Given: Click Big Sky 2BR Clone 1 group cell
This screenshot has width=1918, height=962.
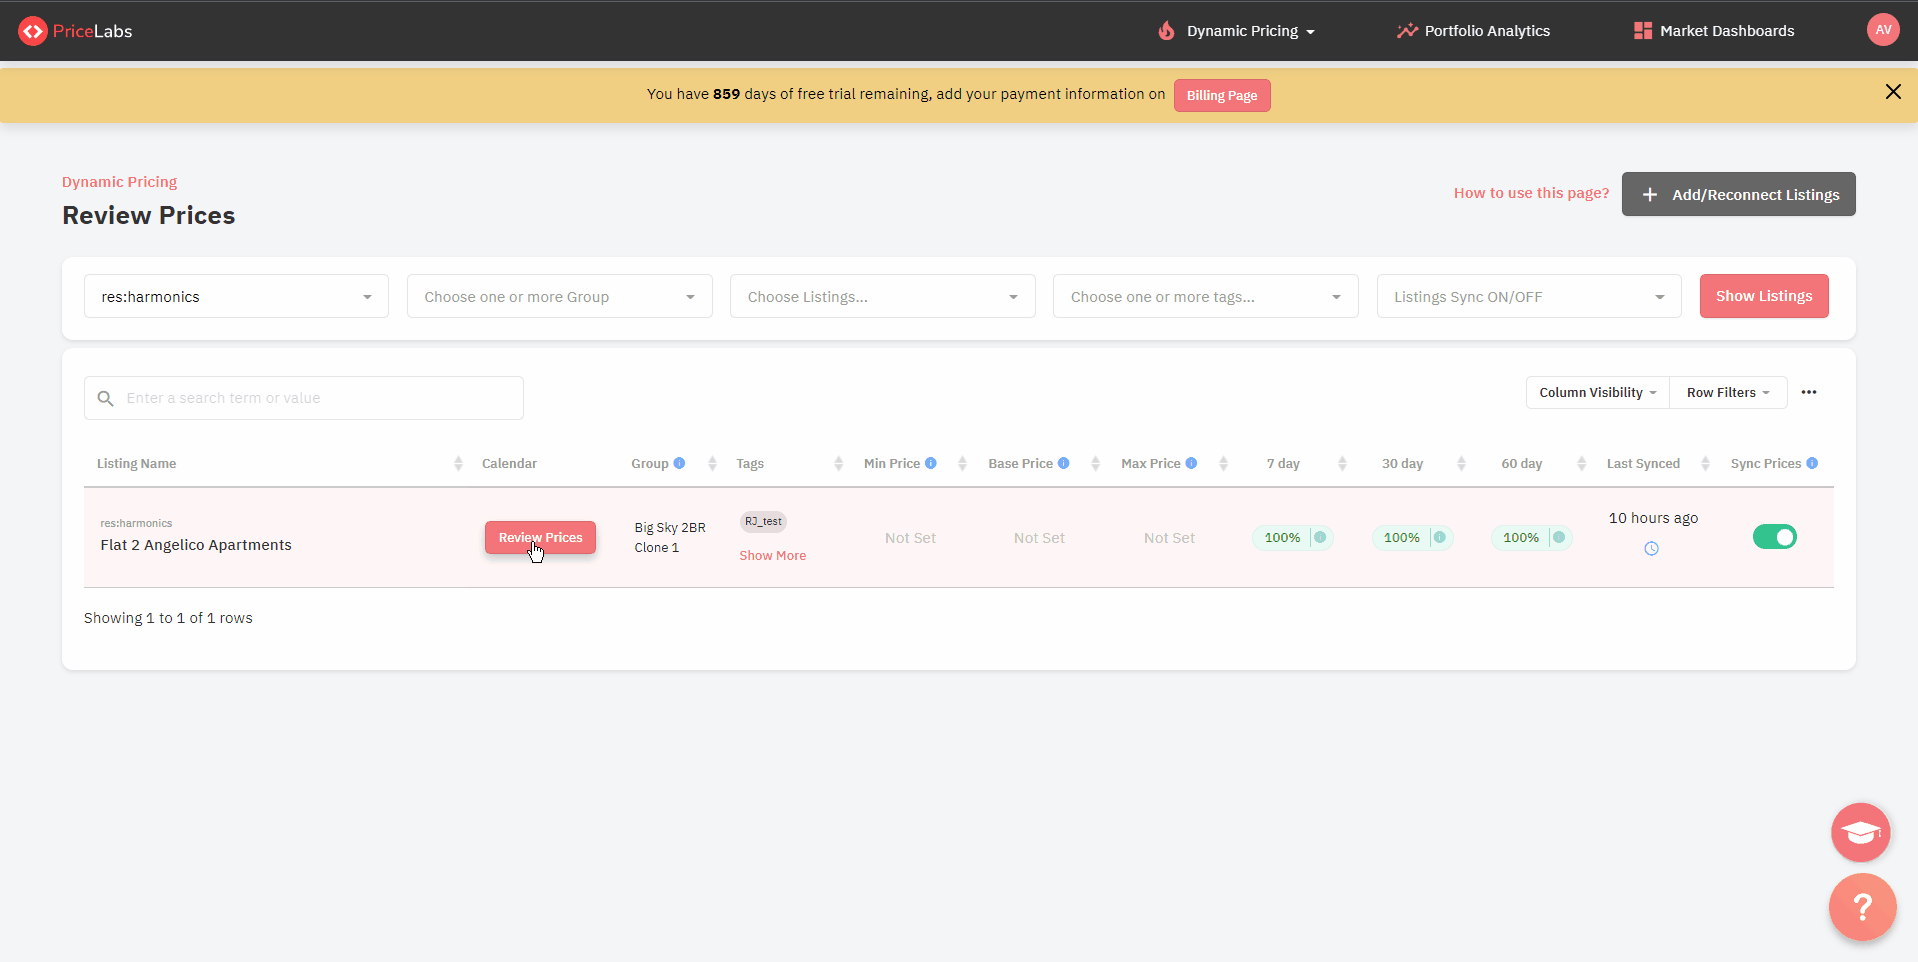Looking at the screenshot, I should [x=670, y=537].
